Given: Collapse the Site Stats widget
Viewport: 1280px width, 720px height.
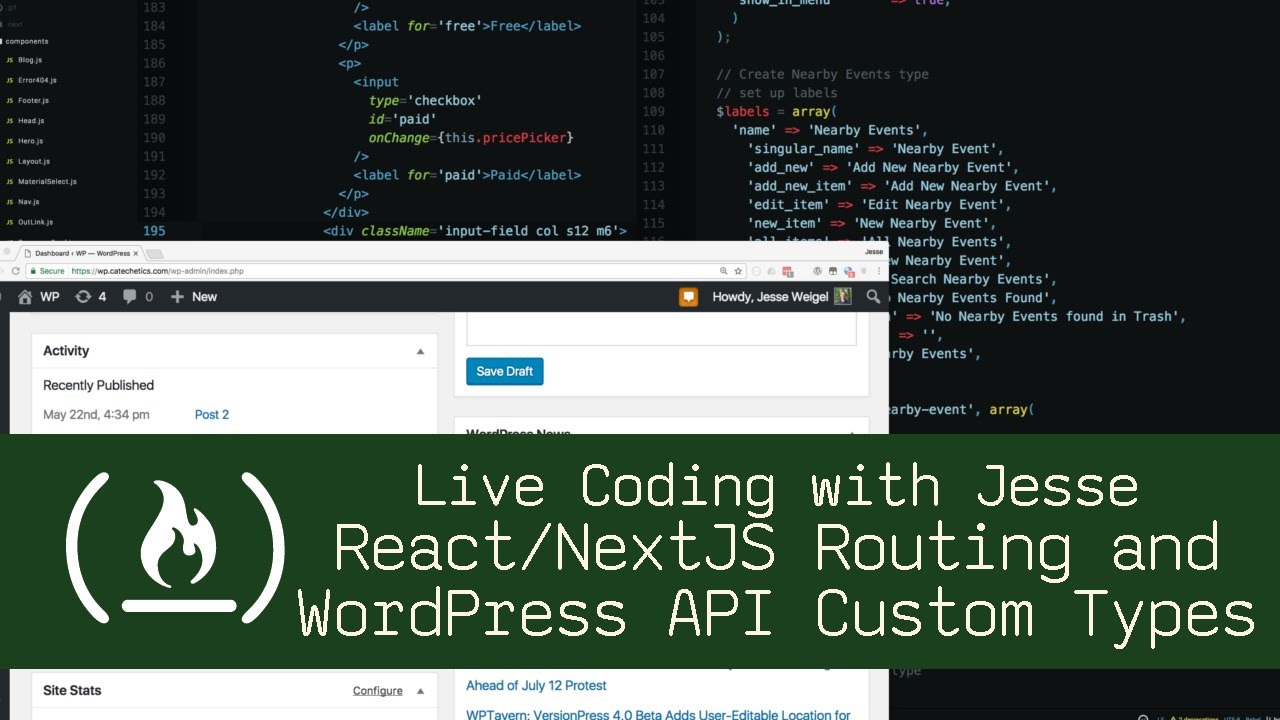Looking at the screenshot, I should tap(421, 691).
